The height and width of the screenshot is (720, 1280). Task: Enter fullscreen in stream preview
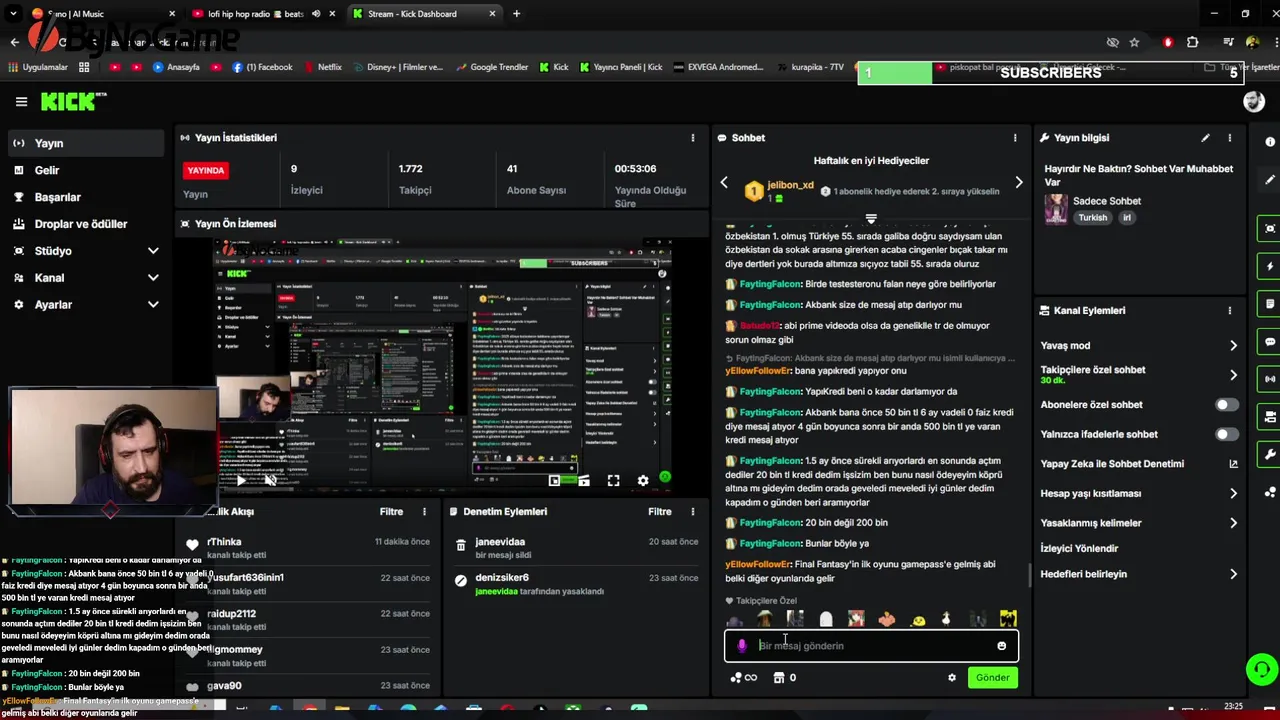(x=613, y=481)
